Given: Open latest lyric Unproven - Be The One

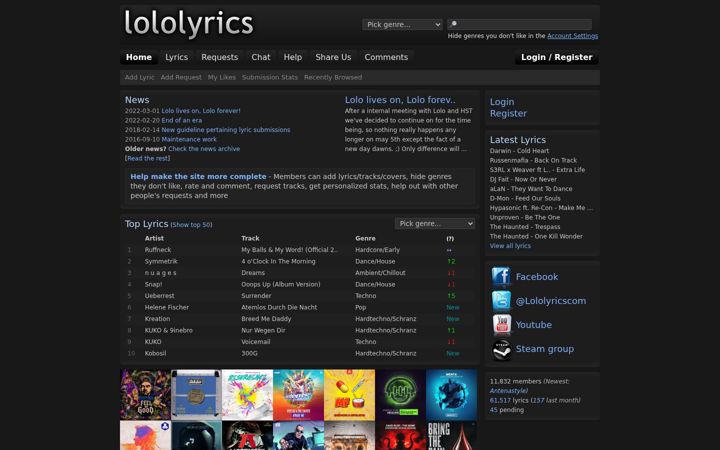Looking at the screenshot, I should (x=525, y=217).
